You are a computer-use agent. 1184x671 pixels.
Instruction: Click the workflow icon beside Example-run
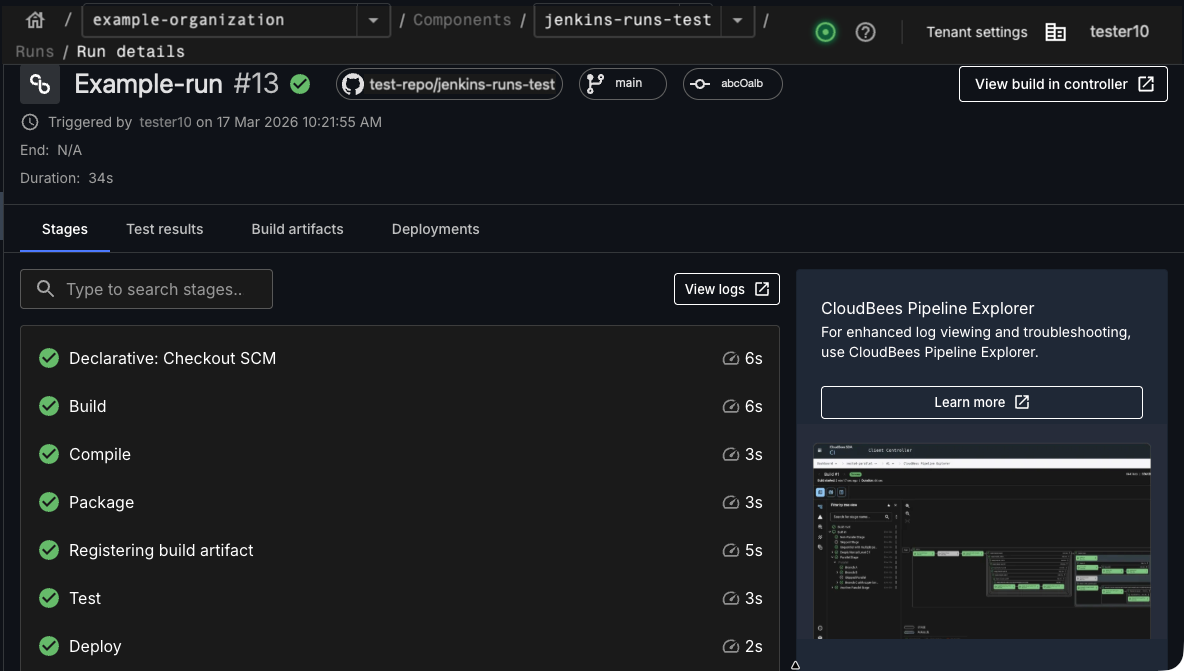pos(40,84)
